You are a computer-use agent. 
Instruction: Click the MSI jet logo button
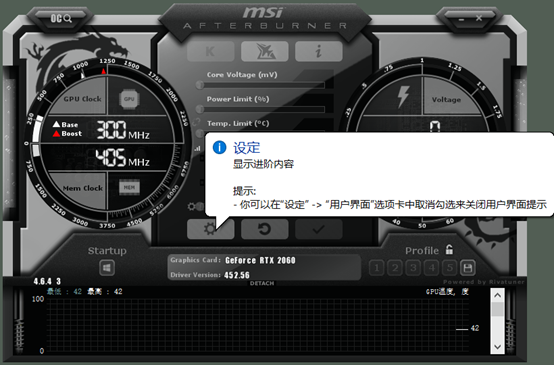pos(265,52)
